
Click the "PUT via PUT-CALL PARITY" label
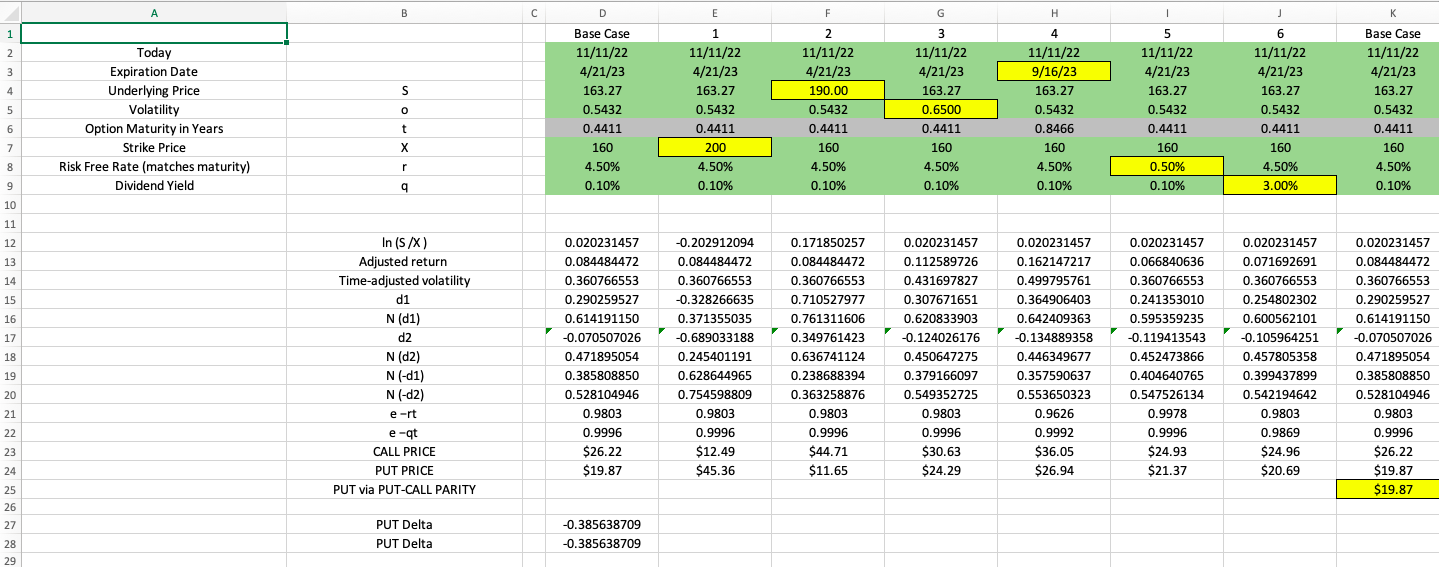[404, 489]
